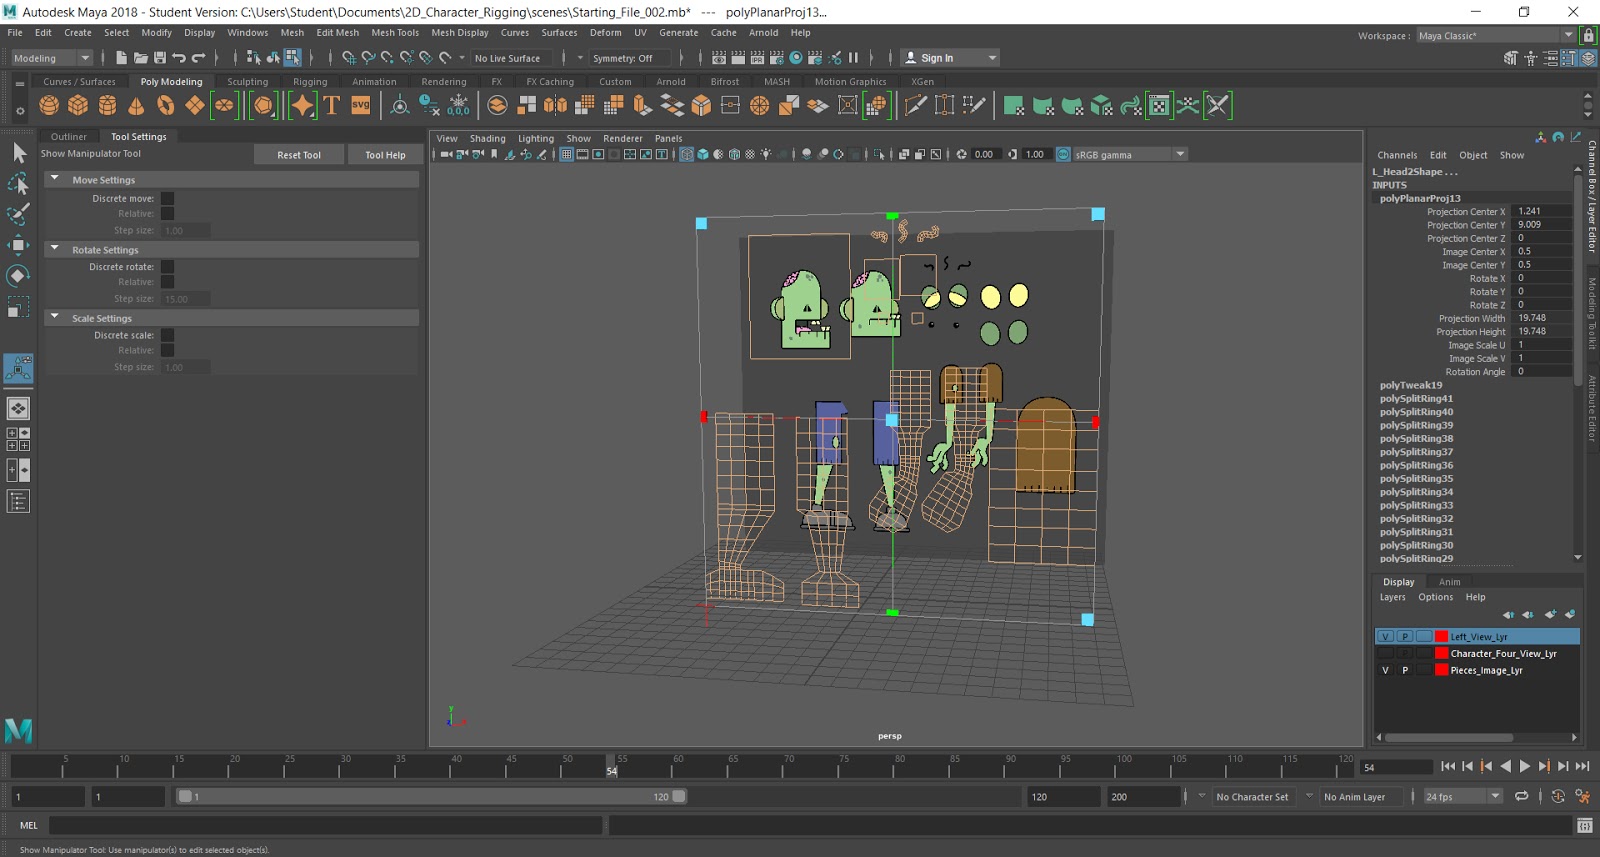The image size is (1600, 857).
Task: Enable the Discrete rotate checkbox
Action: click(168, 267)
